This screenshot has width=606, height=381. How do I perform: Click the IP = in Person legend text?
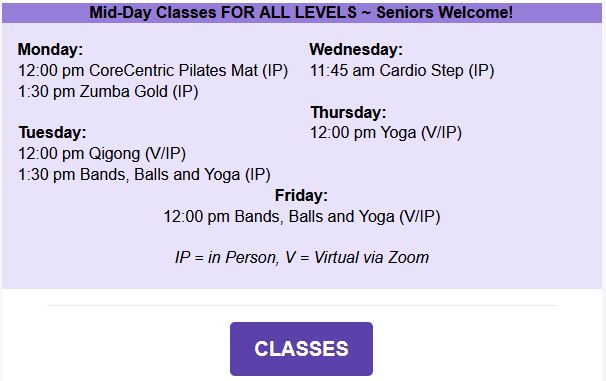(x=226, y=257)
